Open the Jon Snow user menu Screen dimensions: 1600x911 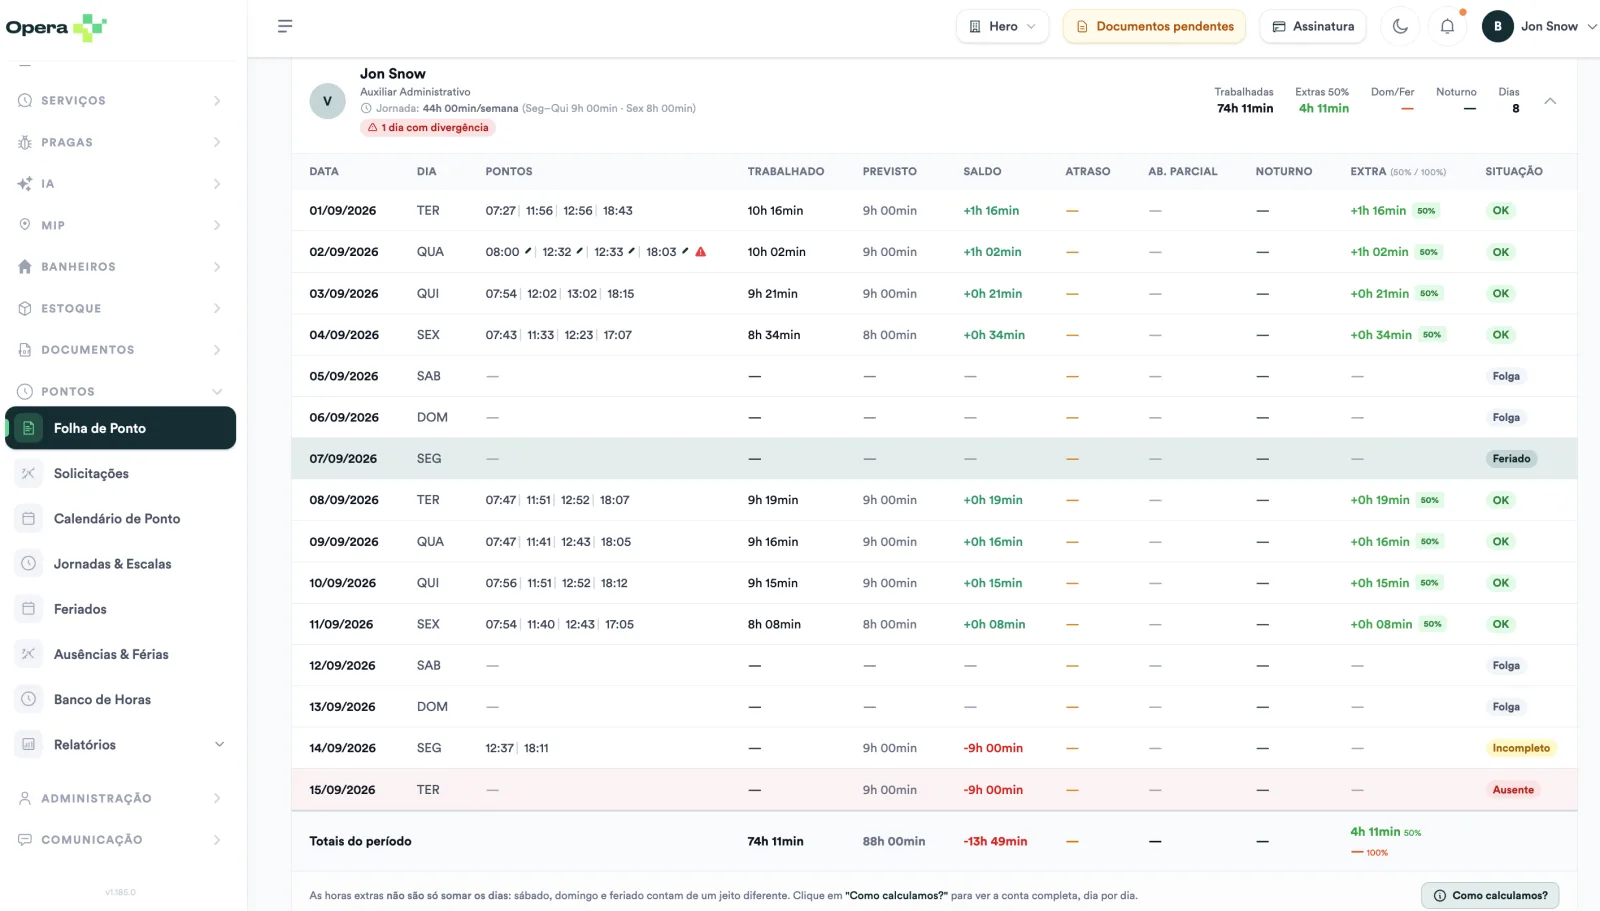(1539, 26)
